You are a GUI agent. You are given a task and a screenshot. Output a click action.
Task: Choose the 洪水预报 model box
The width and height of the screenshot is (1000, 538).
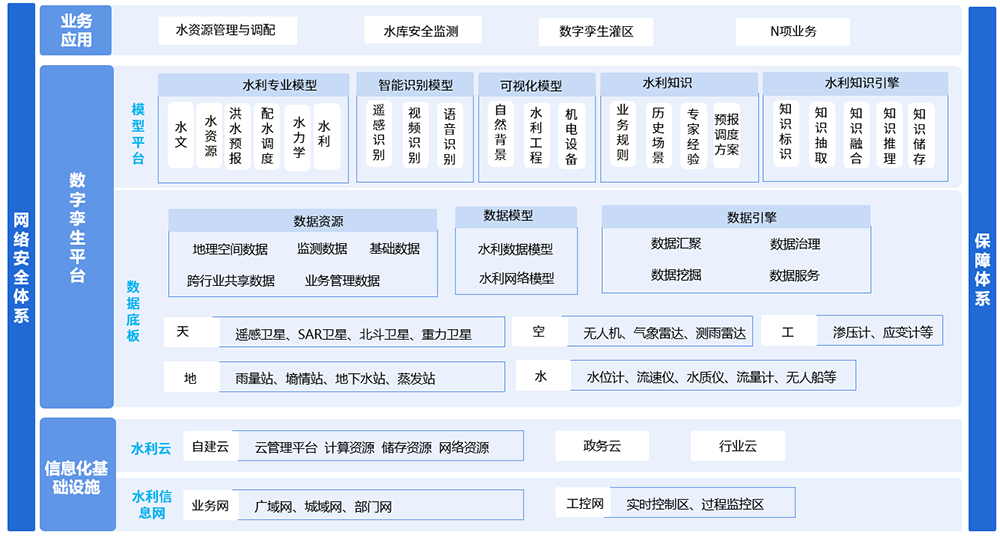coord(236,136)
